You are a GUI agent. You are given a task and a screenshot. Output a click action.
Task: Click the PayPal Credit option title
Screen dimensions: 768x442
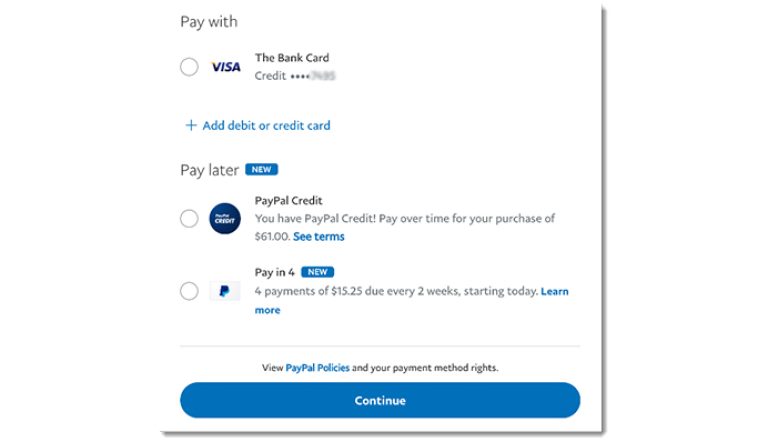tap(289, 200)
